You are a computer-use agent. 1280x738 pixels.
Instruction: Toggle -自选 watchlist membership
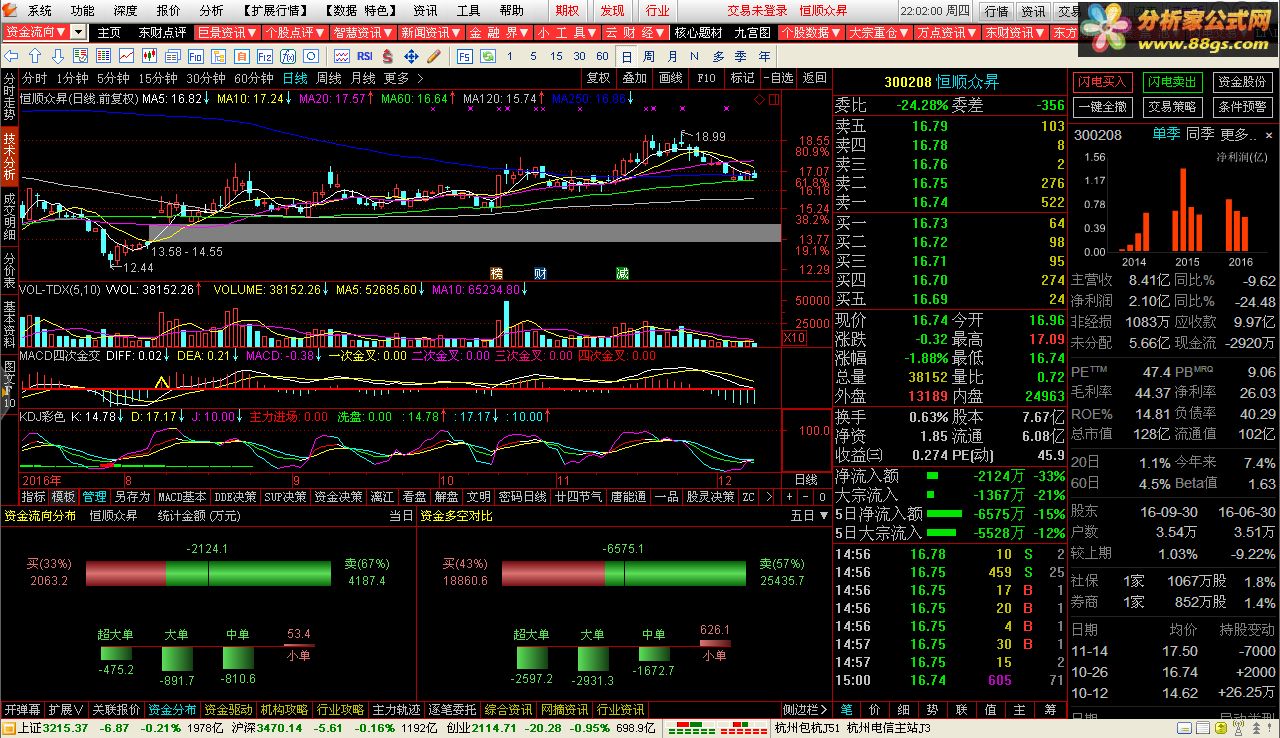point(777,78)
